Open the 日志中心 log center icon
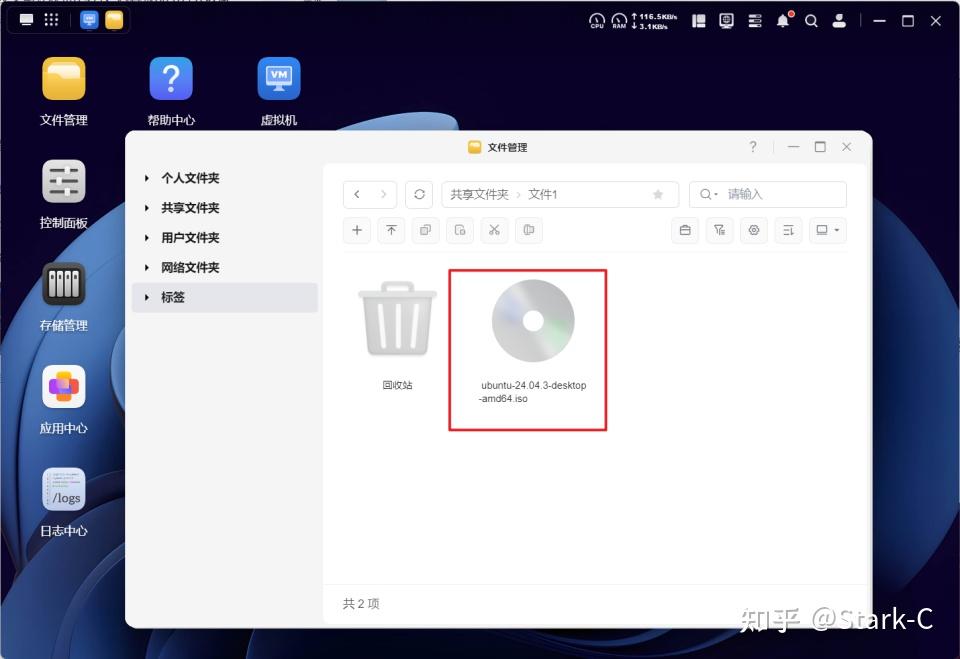The width and height of the screenshot is (960, 659). (64, 490)
